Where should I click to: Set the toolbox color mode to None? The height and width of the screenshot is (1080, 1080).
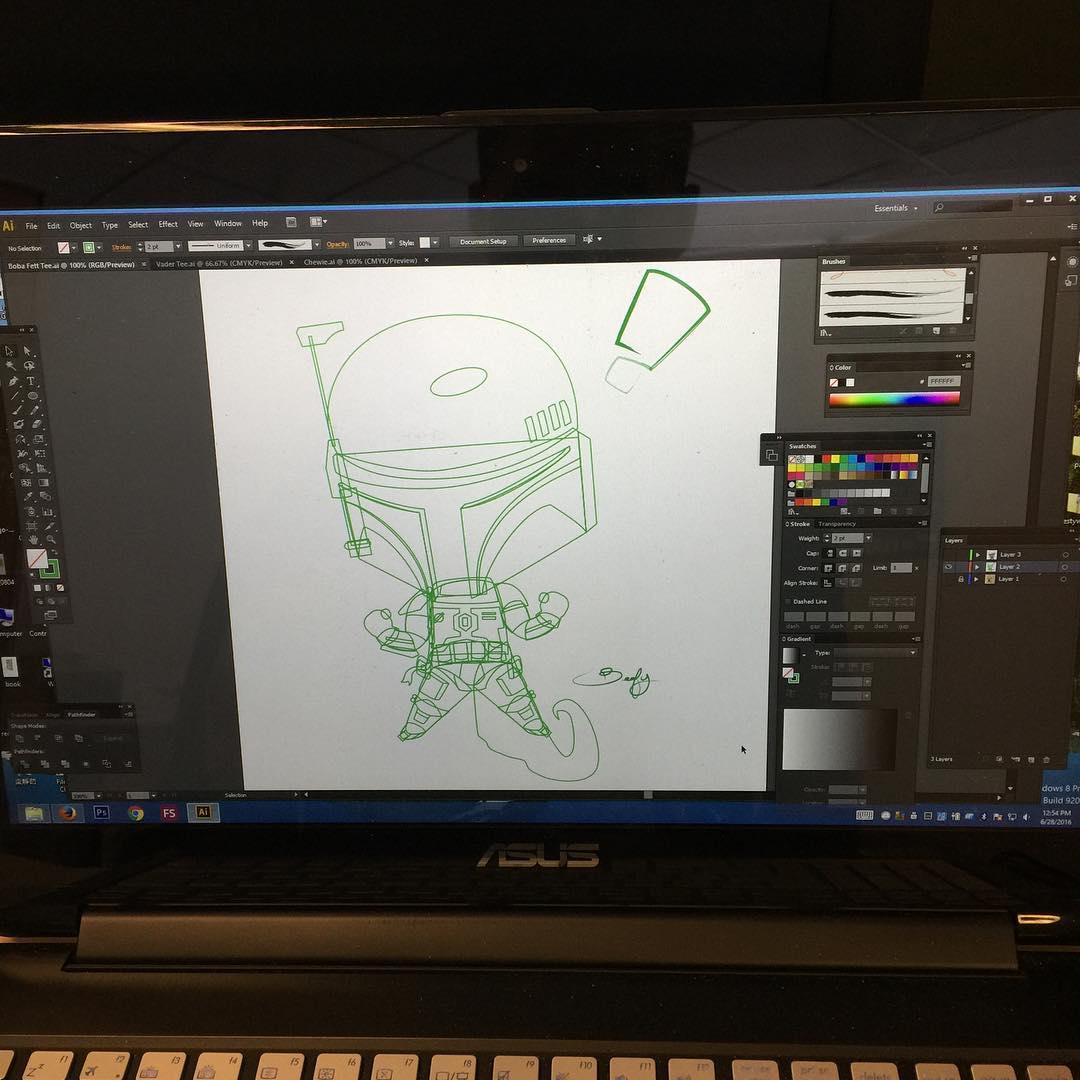point(61,588)
